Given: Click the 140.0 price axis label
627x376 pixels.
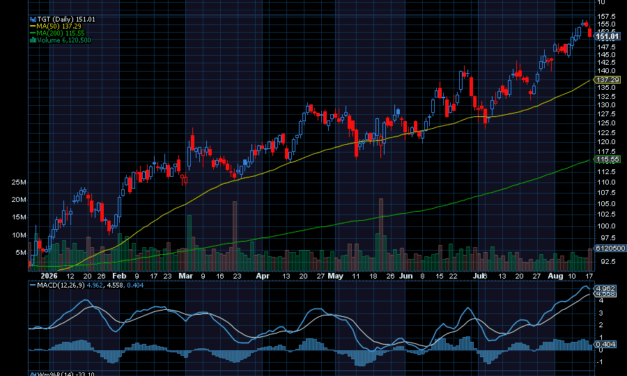Looking at the screenshot, I should [x=607, y=71].
